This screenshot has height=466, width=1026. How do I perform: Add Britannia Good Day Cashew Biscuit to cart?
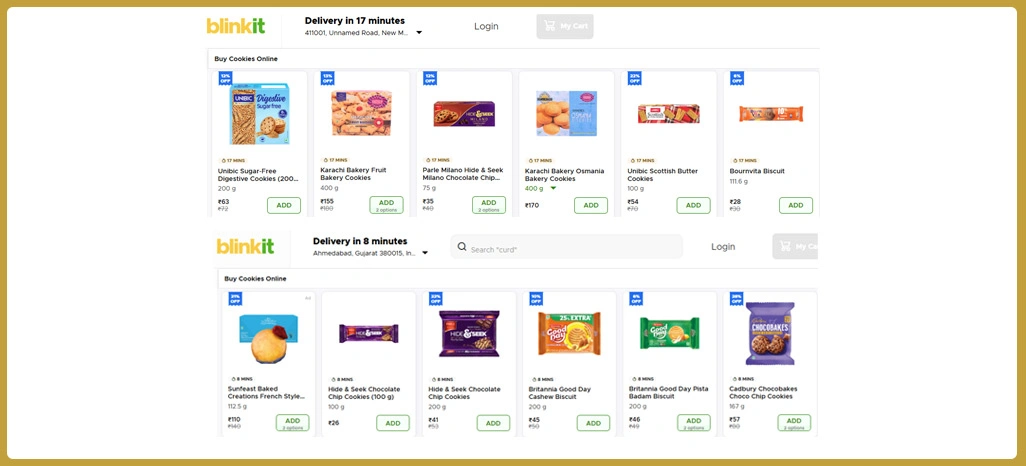coord(593,423)
